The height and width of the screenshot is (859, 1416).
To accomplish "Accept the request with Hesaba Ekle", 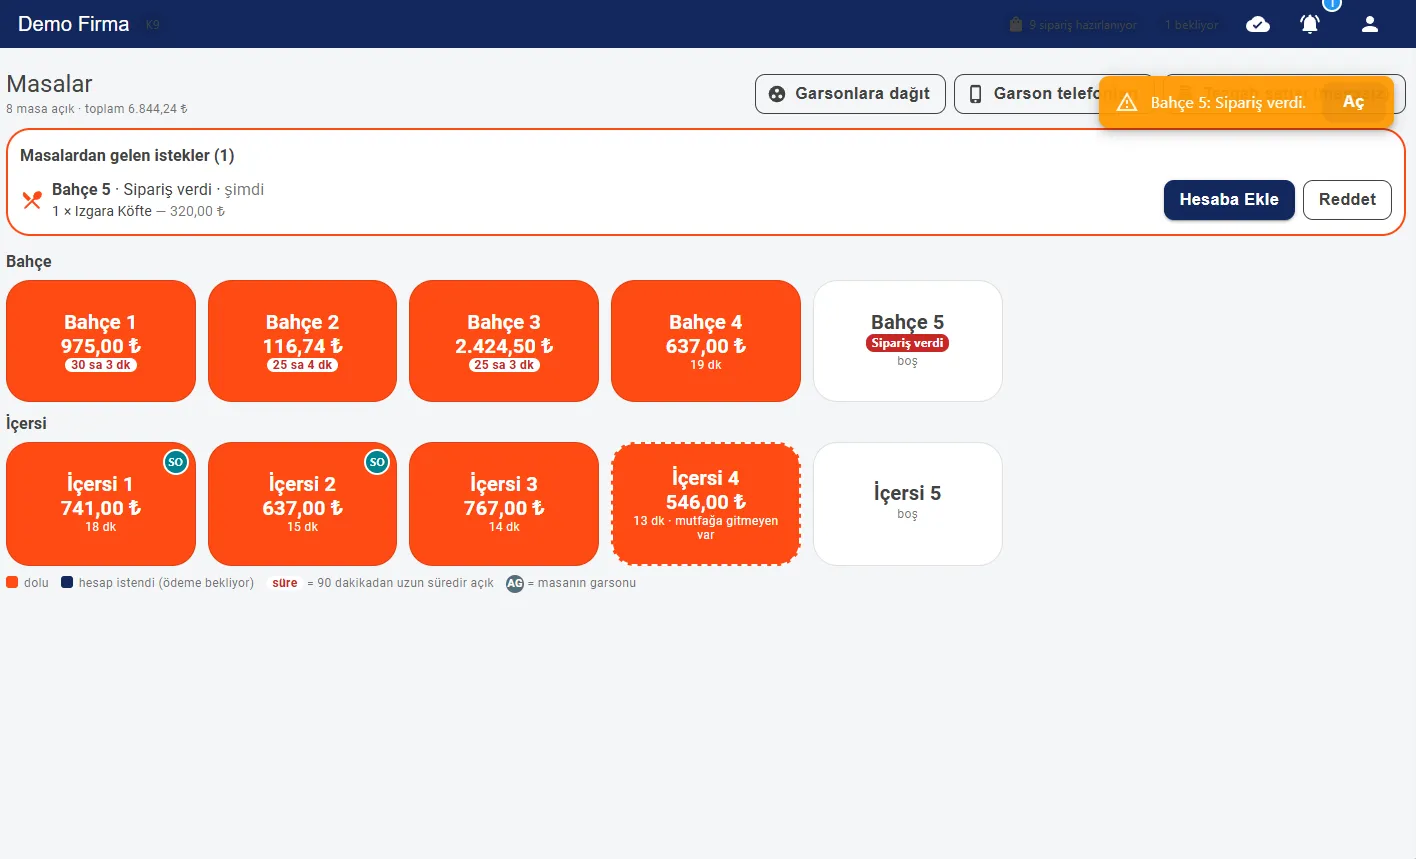I will pyautogui.click(x=1229, y=200).
